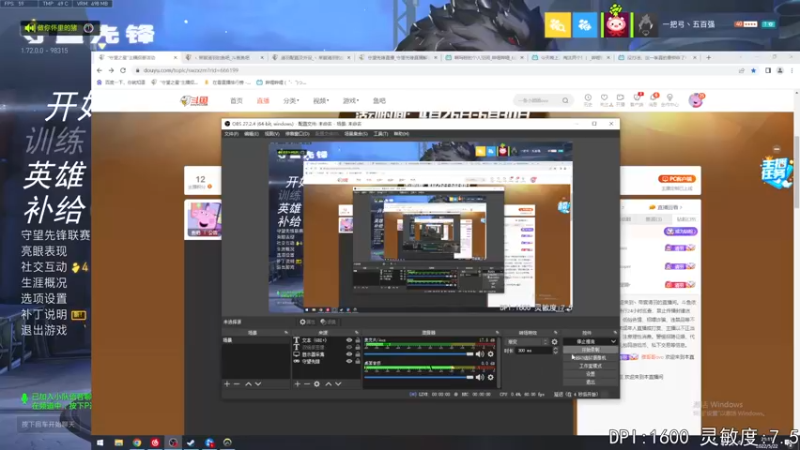
Task: Open the 编辑(E) menu in OBS
Action: pyautogui.click(x=251, y=134)
